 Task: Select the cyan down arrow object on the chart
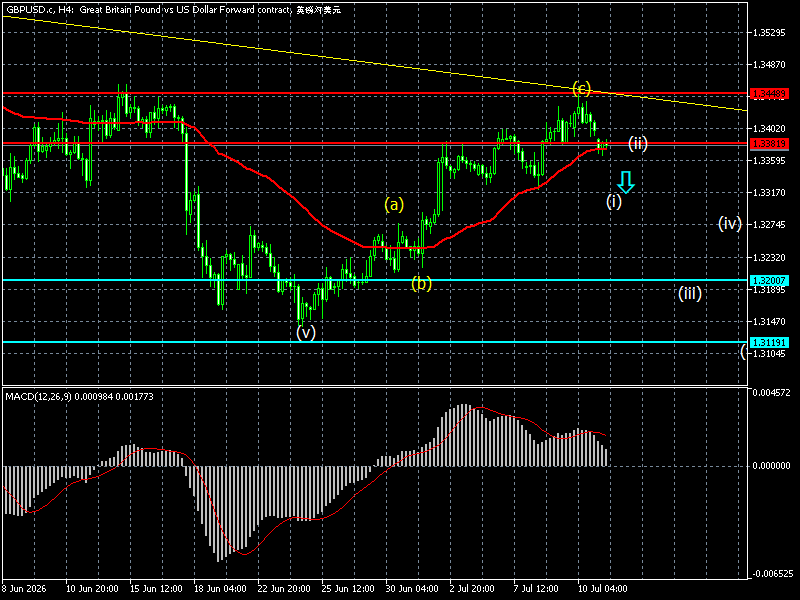coord(626,182)
